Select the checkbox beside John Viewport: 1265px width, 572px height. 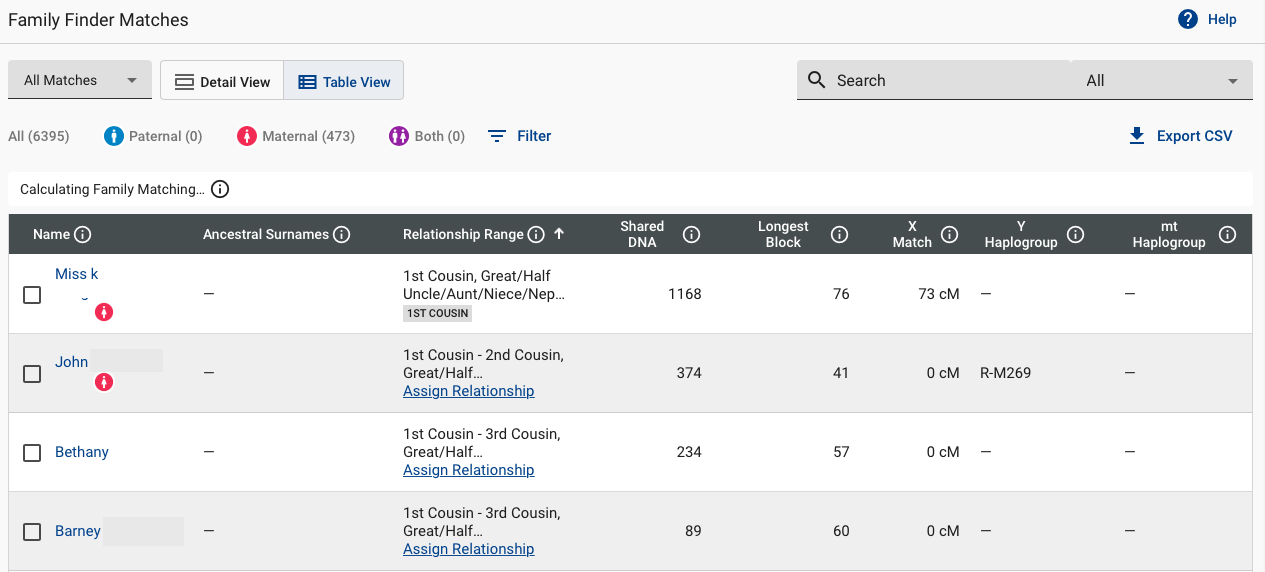click(32, 373)
